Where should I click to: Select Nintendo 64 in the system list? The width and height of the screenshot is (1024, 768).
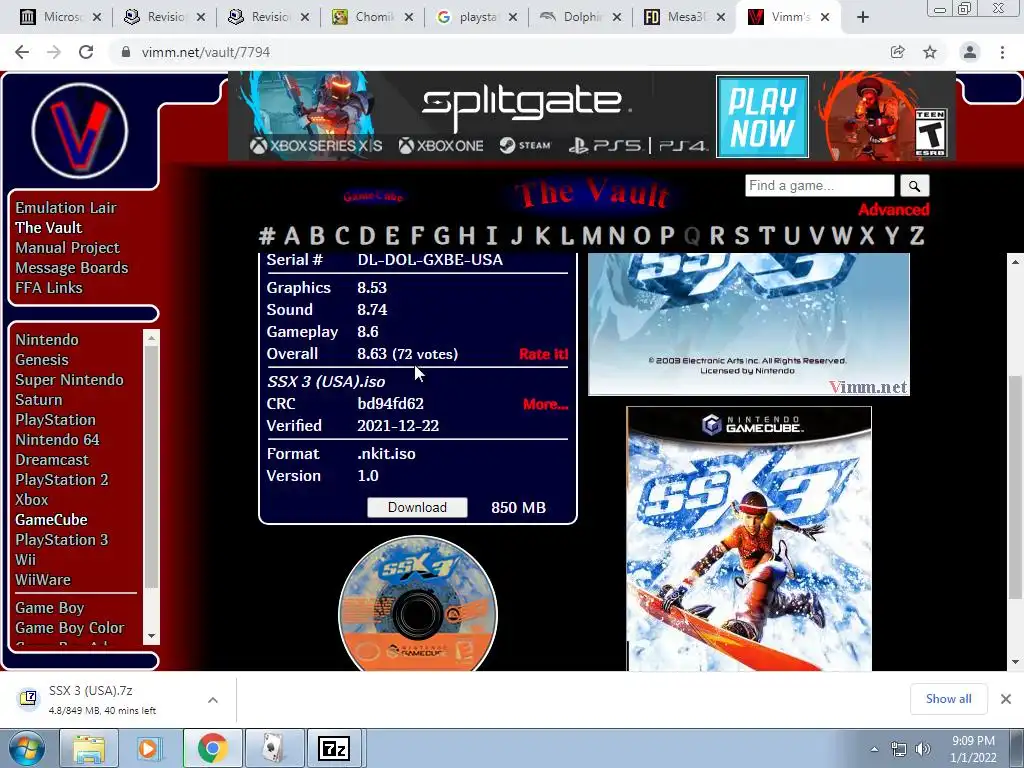[57, 440]
